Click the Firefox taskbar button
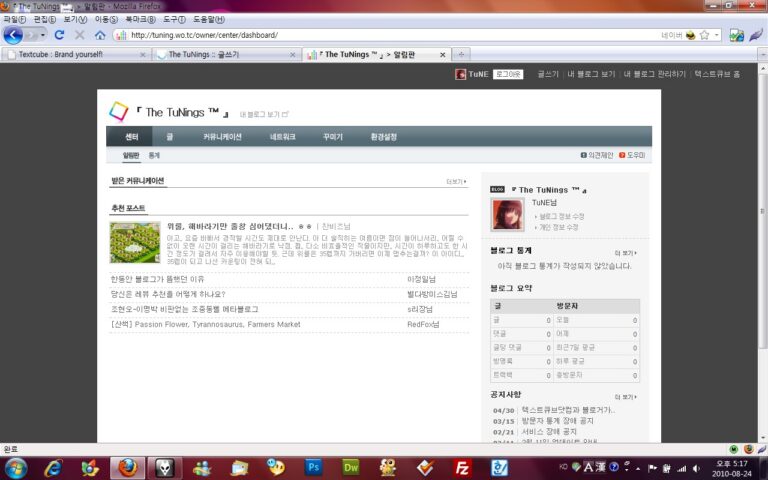 (127, 468)
